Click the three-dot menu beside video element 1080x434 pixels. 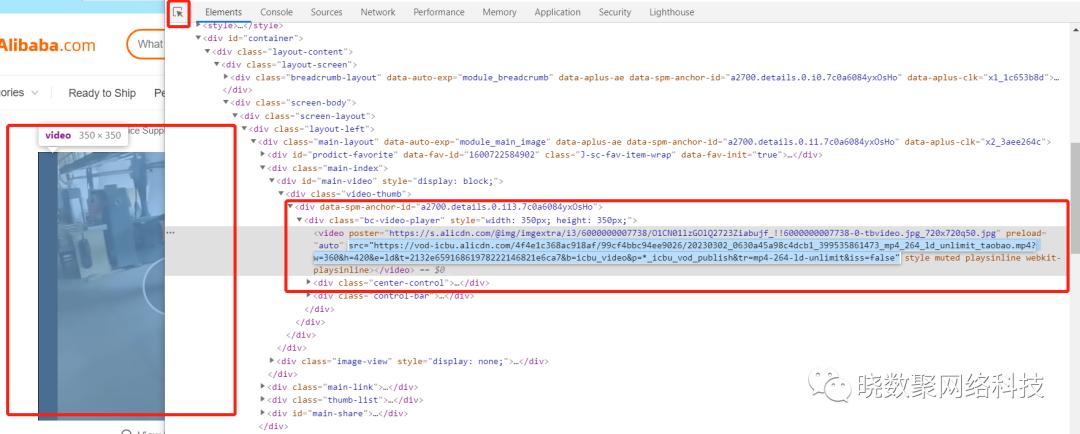pyautogui.click(x=171, y=232)
